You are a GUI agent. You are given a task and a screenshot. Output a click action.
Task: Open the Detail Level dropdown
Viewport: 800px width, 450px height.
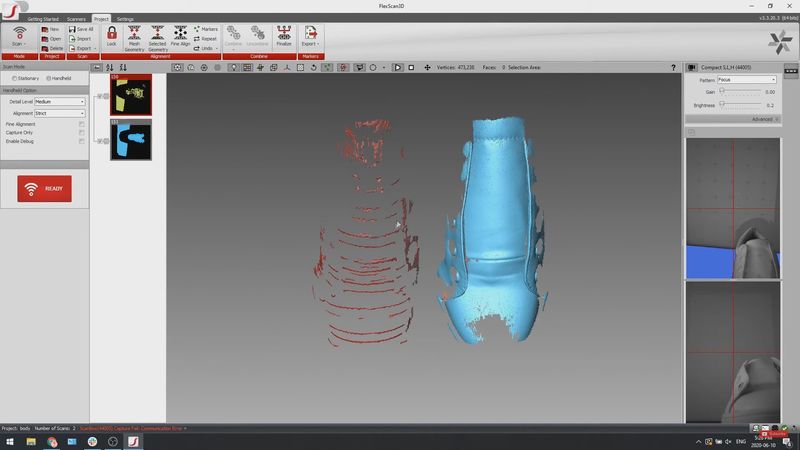[x=60, y=102]
